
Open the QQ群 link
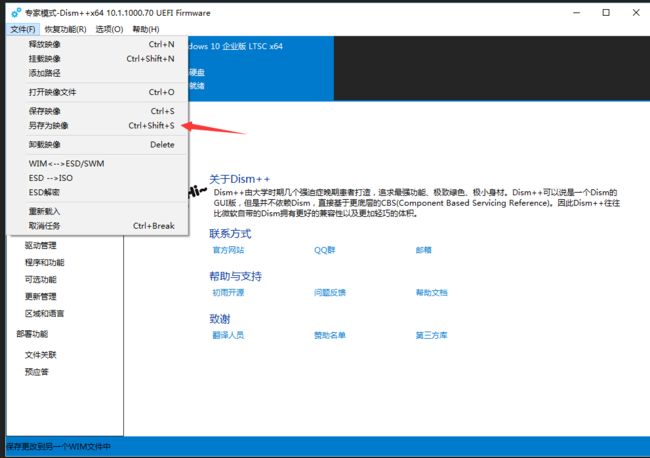(x=325, y=250)
